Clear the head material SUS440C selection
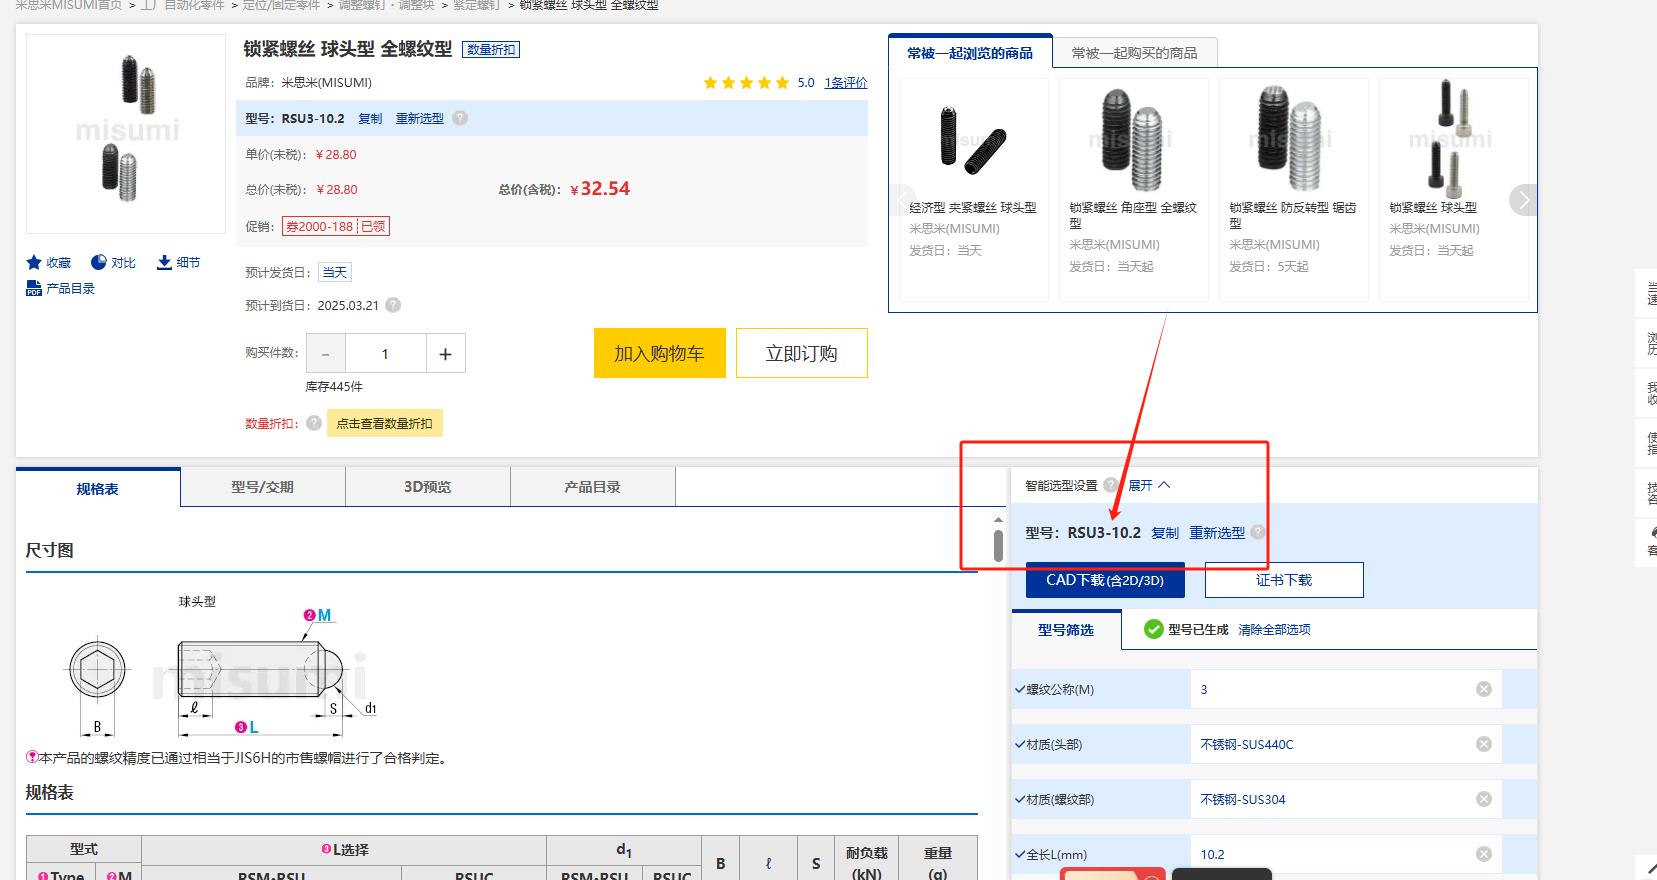1657x880 pixels. (x=1484, y=744)
